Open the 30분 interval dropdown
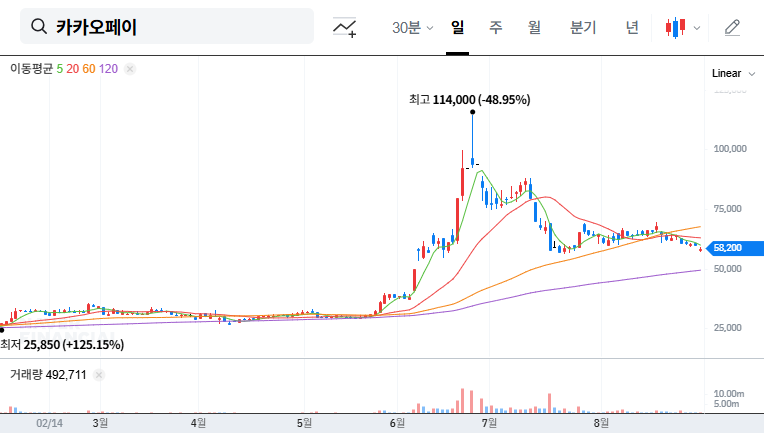The image size is (764, 433). pyautogui.click(x=412, y=27)
